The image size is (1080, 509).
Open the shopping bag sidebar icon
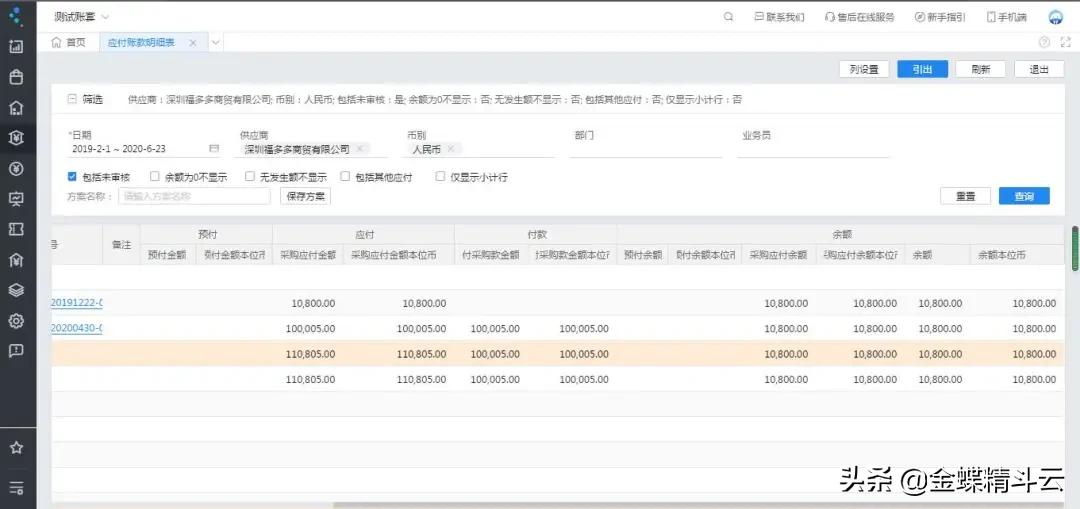pyautogui.click(x=17, y=77)
